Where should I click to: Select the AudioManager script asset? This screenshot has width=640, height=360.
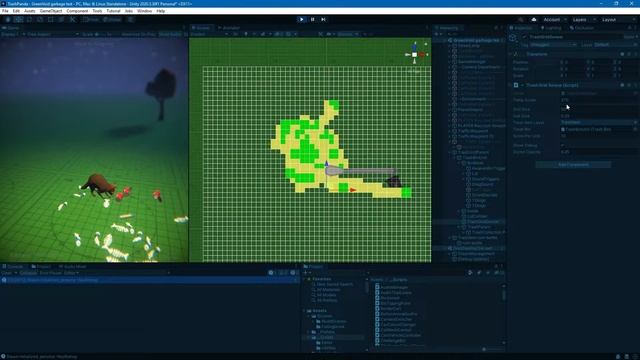click(393, 287)
